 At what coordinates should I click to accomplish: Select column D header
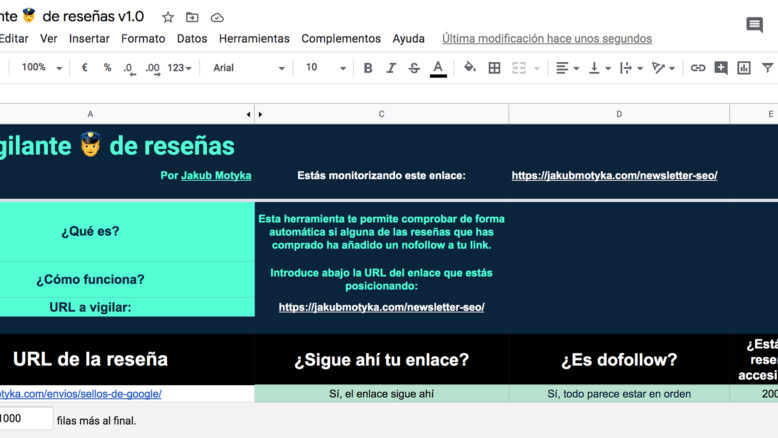pyautogui.click(x=619, y=114)
